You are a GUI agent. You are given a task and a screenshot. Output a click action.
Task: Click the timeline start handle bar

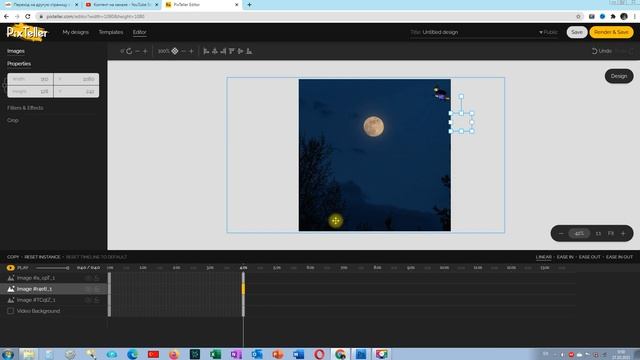[109, 294]
